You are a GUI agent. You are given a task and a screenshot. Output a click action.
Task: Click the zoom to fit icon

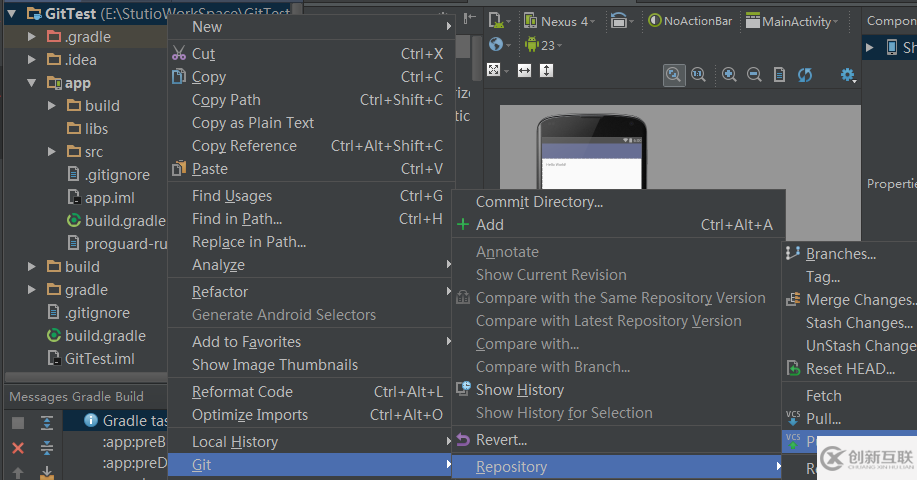tap(673, 74)
